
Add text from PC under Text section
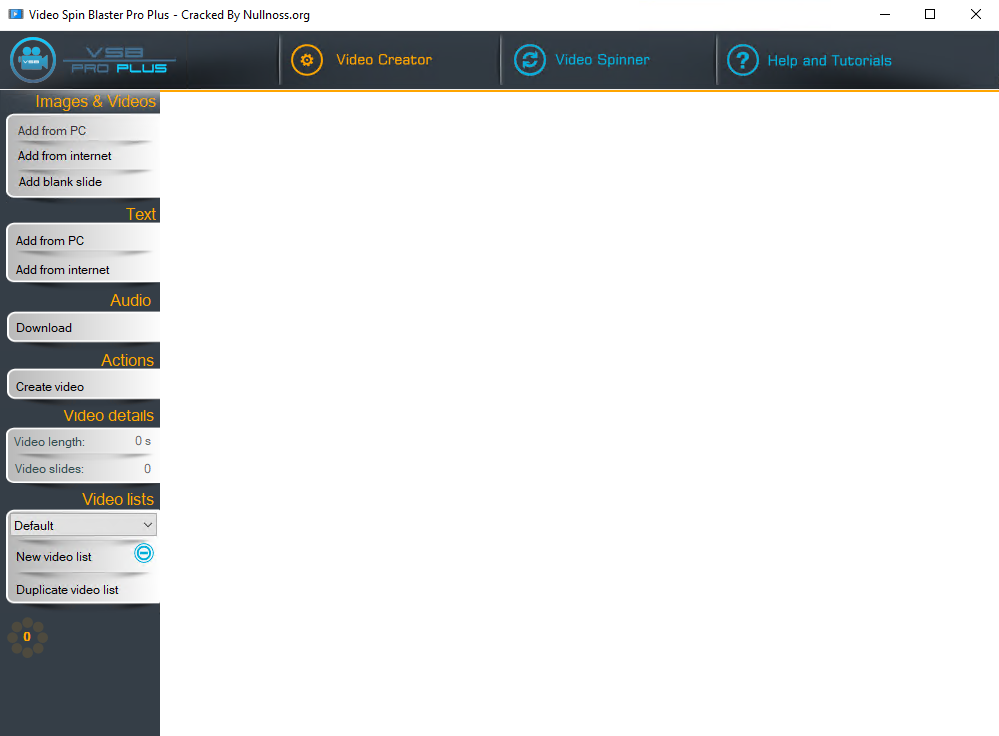[50, 241]
